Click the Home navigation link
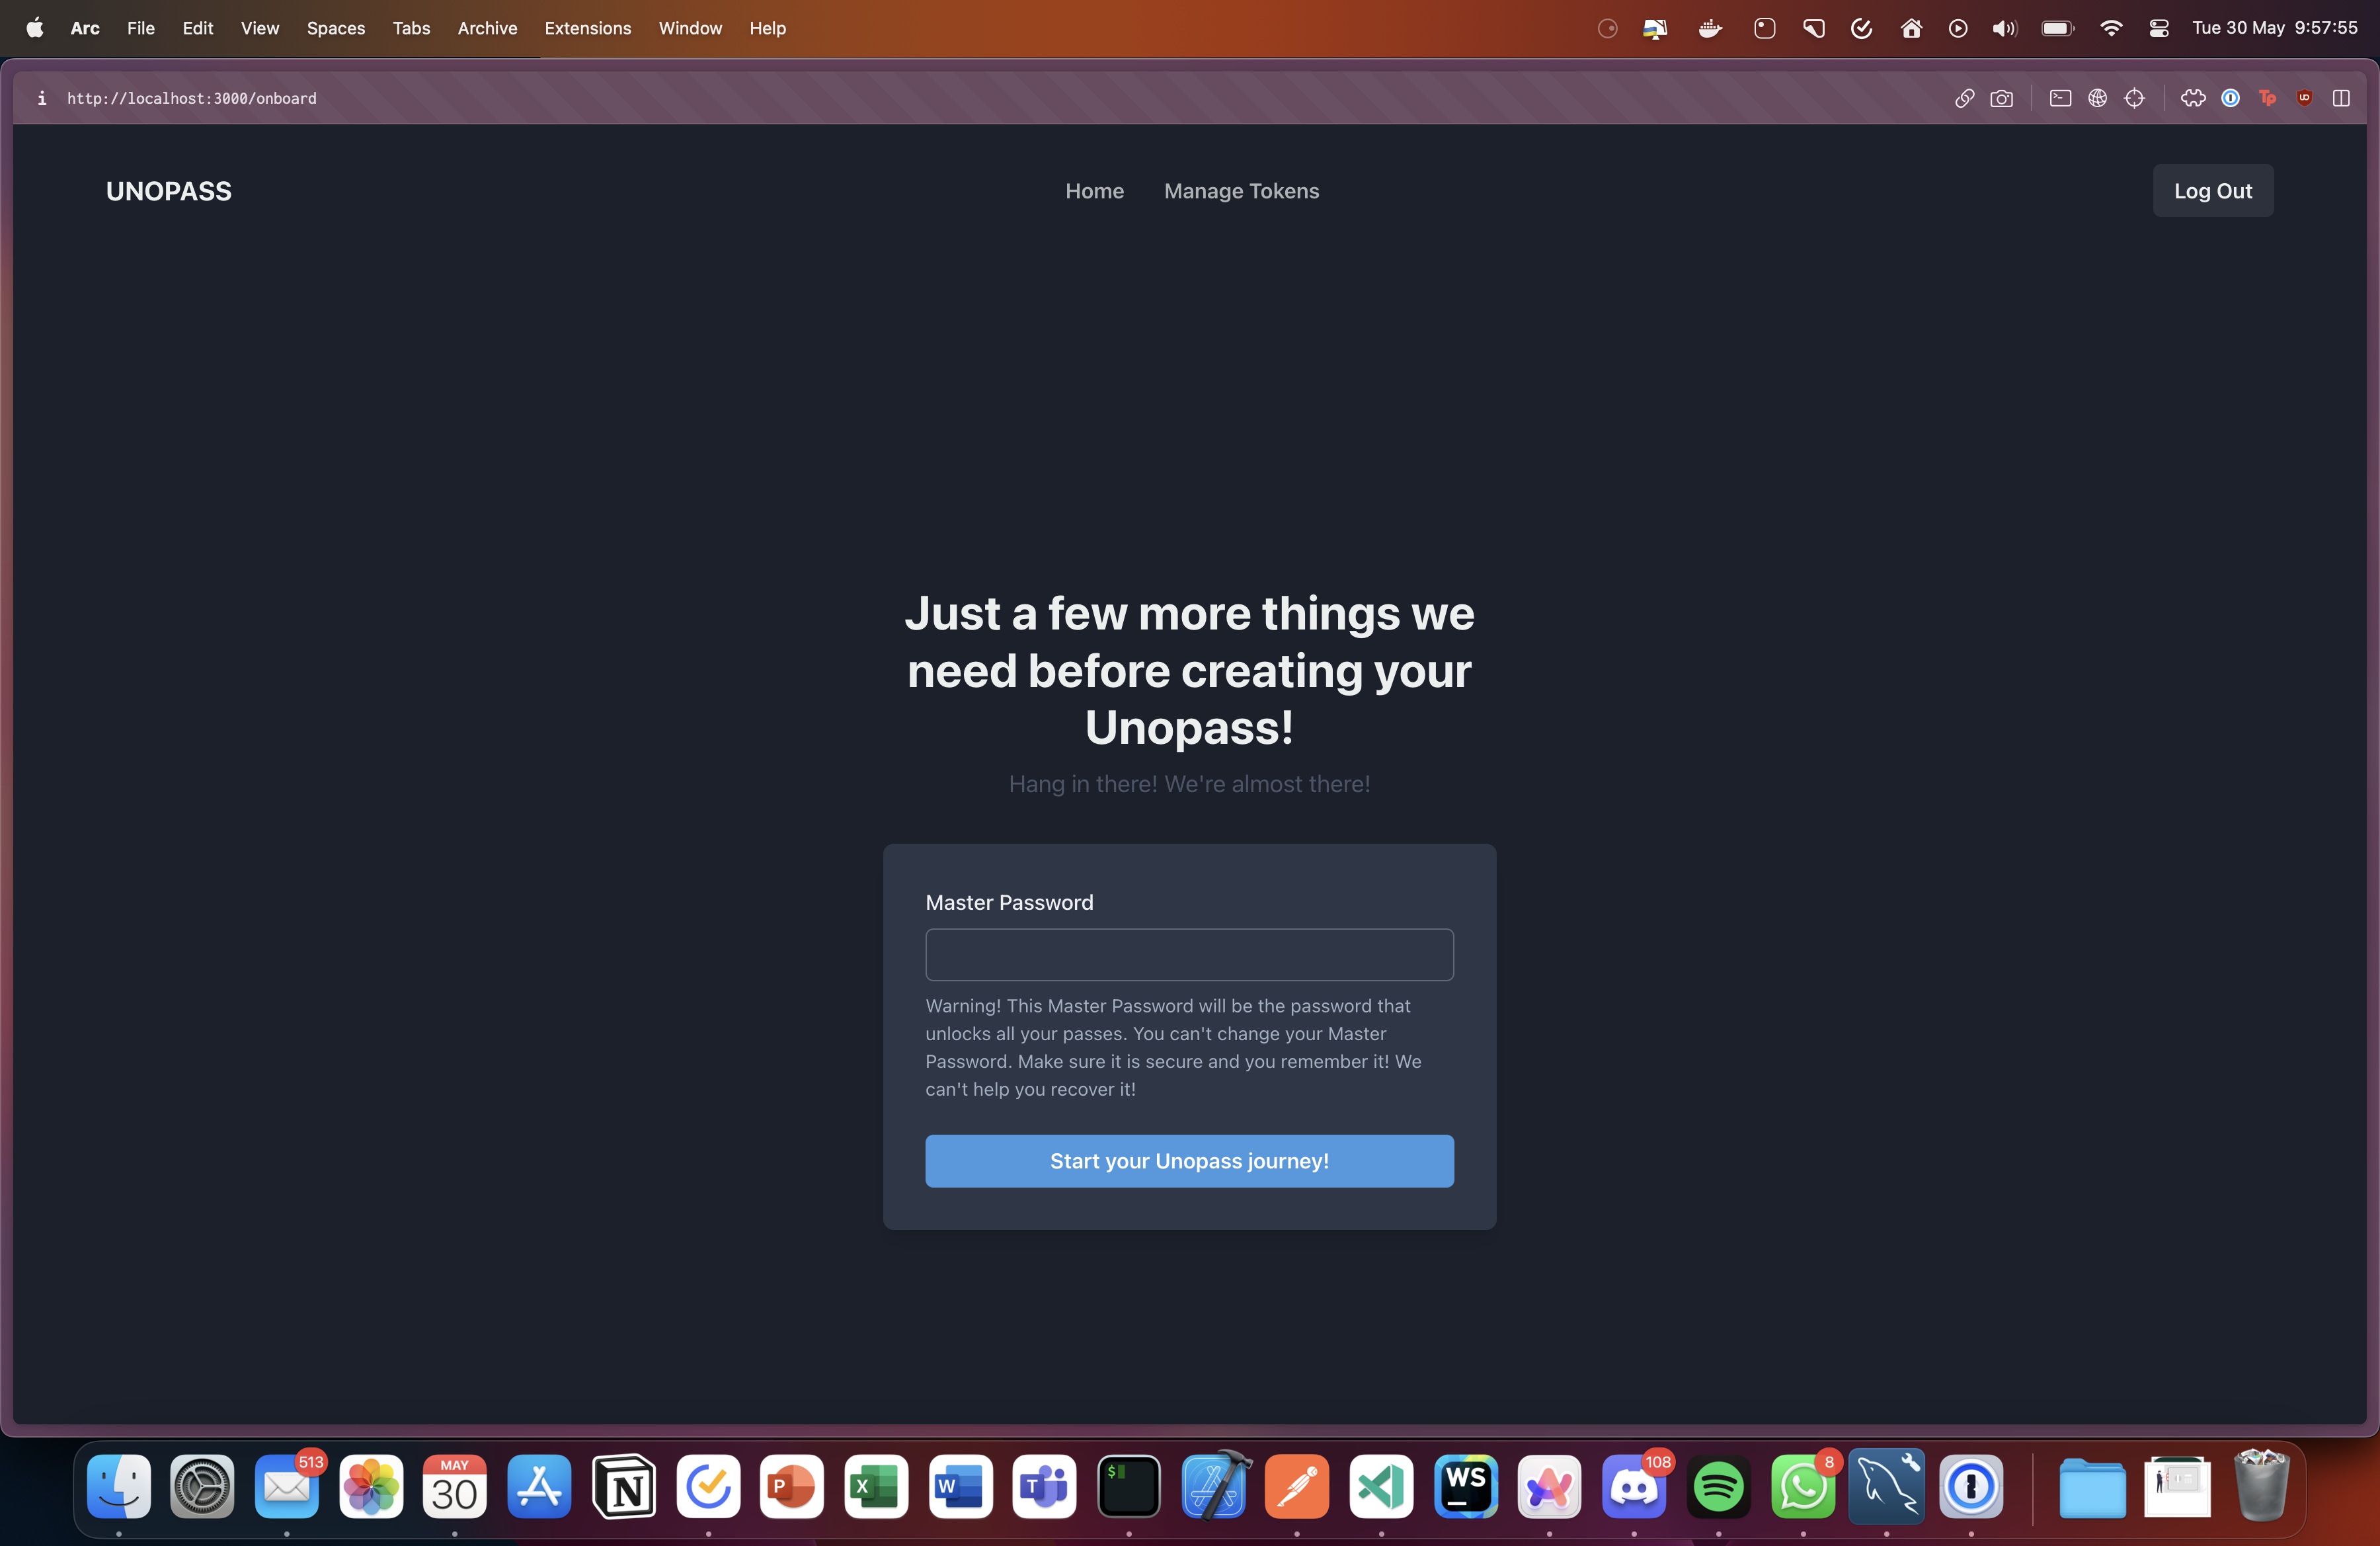The height and width of the screenshot is (1546, 2380). 1094,191
